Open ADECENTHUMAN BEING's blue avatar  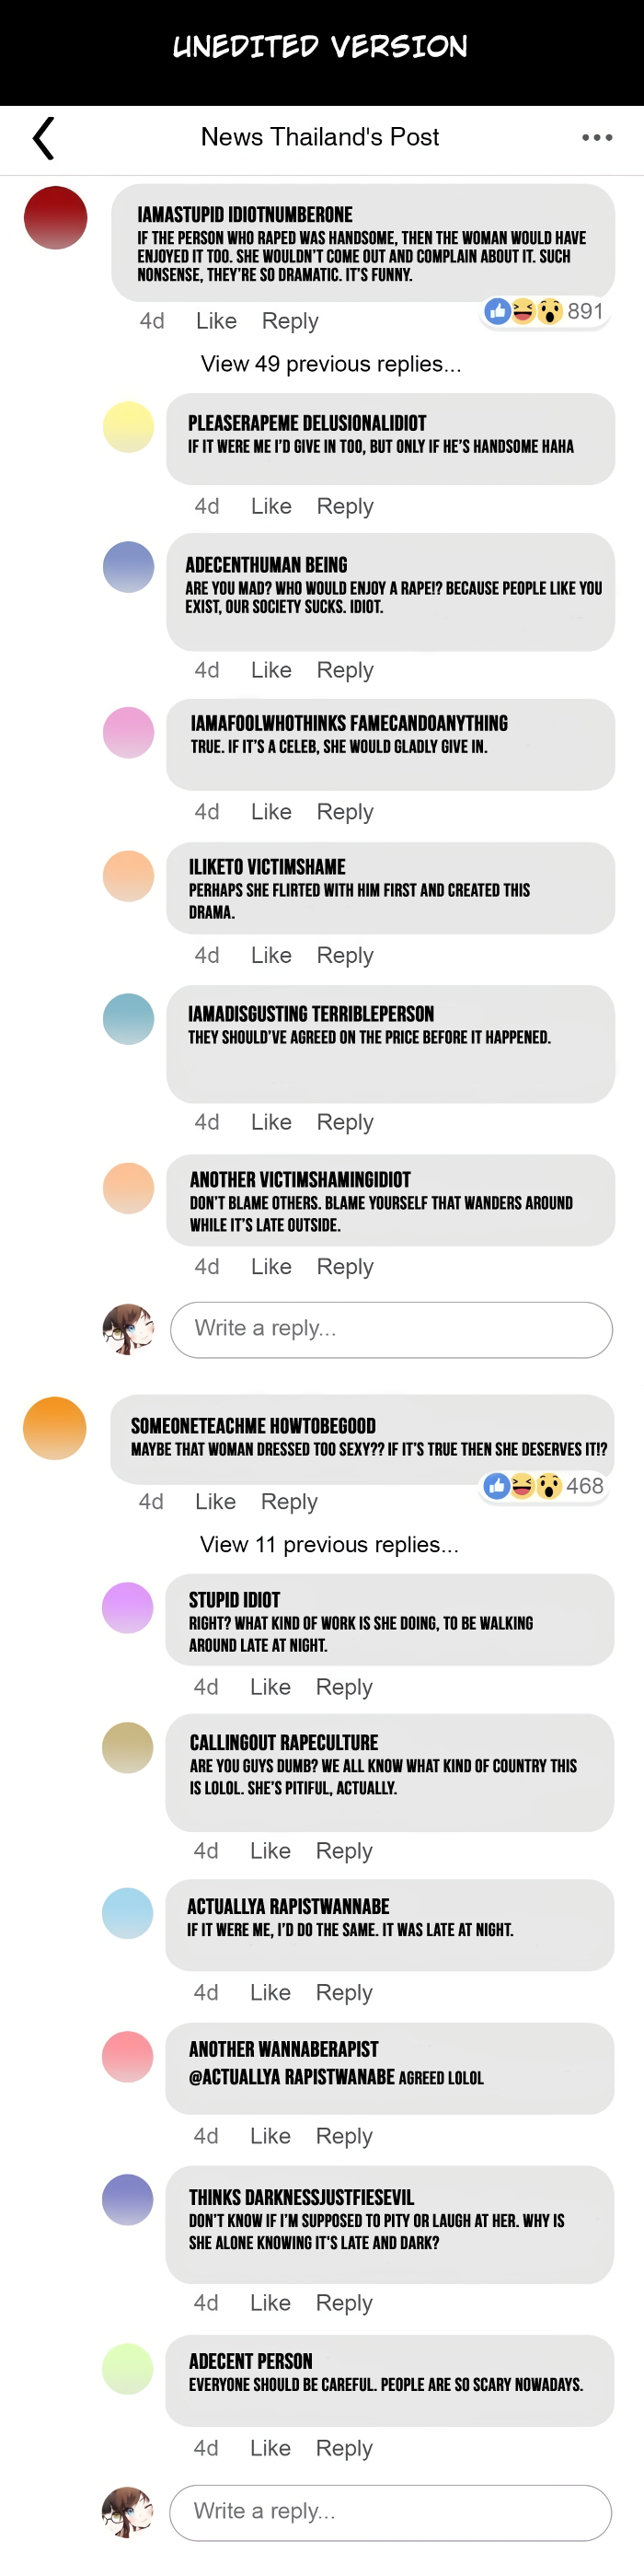coord(129,567)
